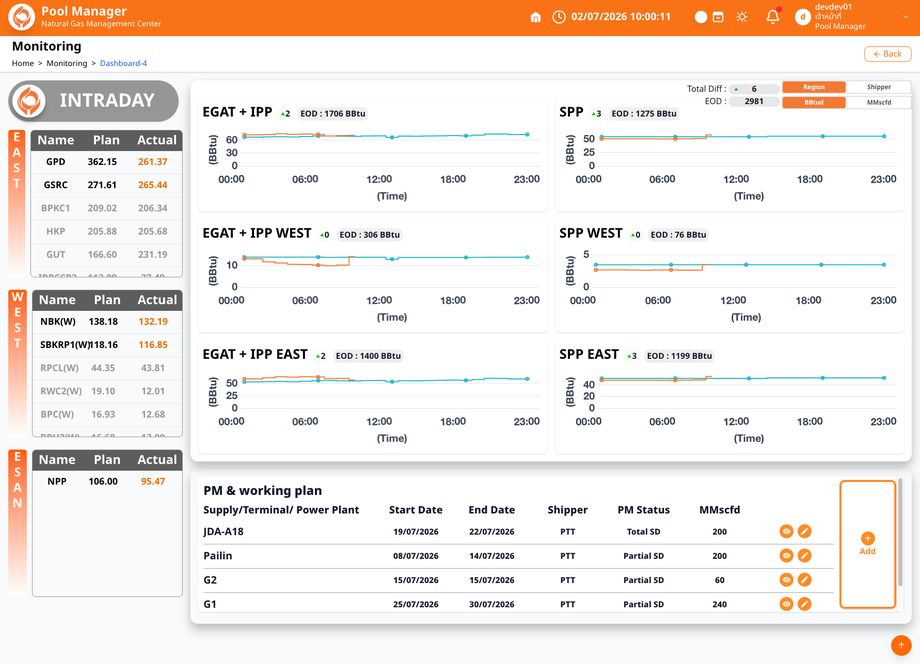Select the BPC(W) row
The height and width of the screenshot is (664, 920).
click(107, 414)
